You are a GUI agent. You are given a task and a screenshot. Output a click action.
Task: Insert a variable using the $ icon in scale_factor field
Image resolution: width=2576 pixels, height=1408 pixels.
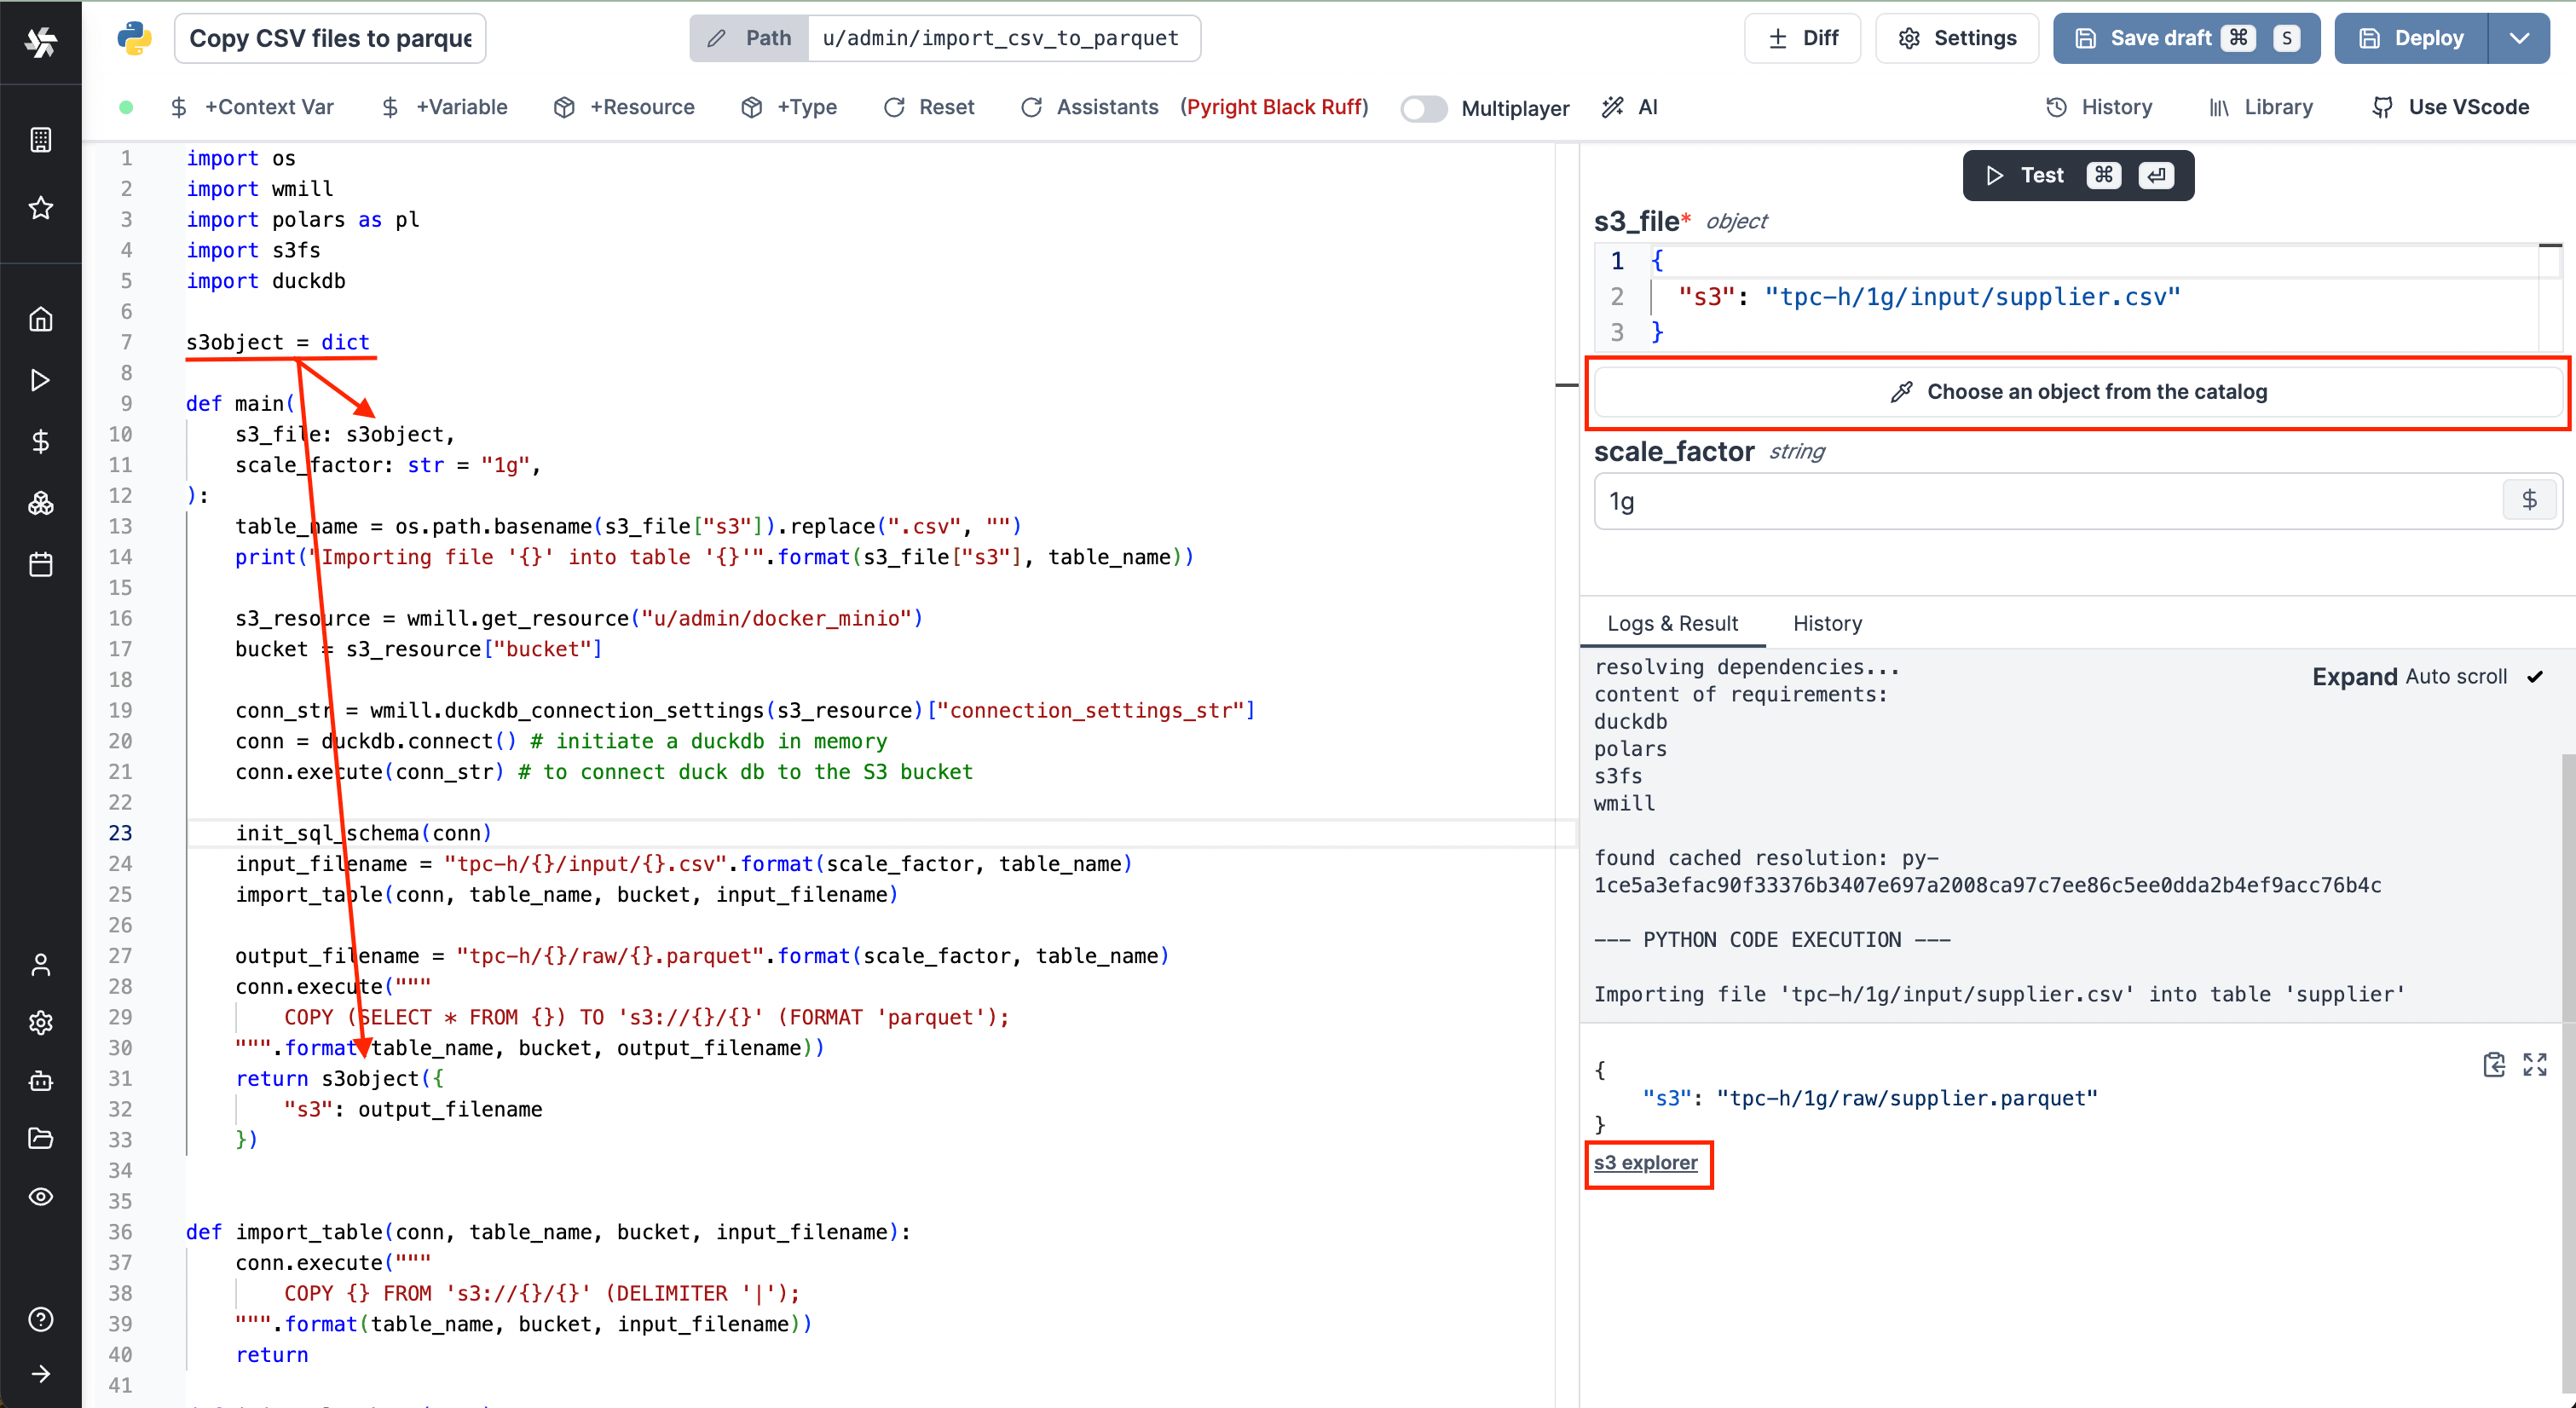[2530, 500]
